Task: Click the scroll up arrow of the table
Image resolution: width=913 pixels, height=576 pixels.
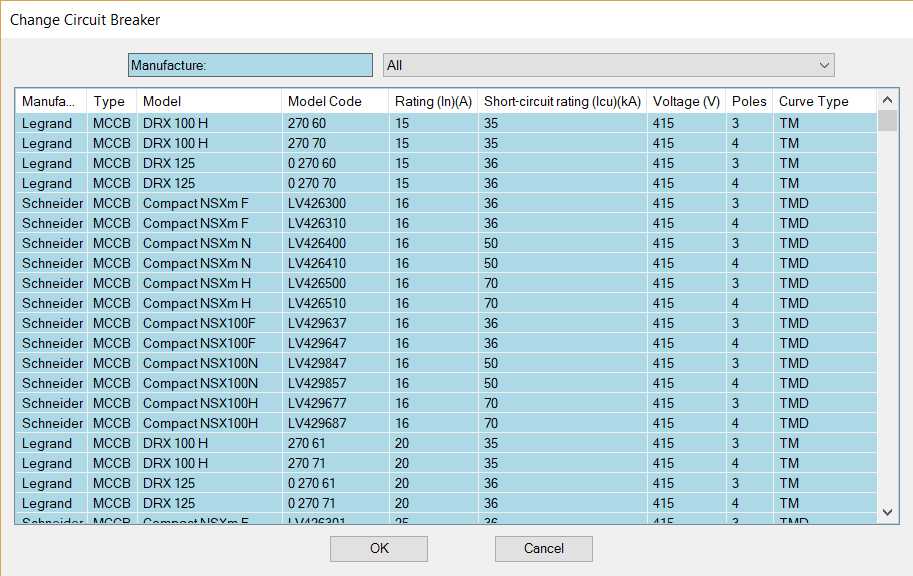Action: [887, 100]
